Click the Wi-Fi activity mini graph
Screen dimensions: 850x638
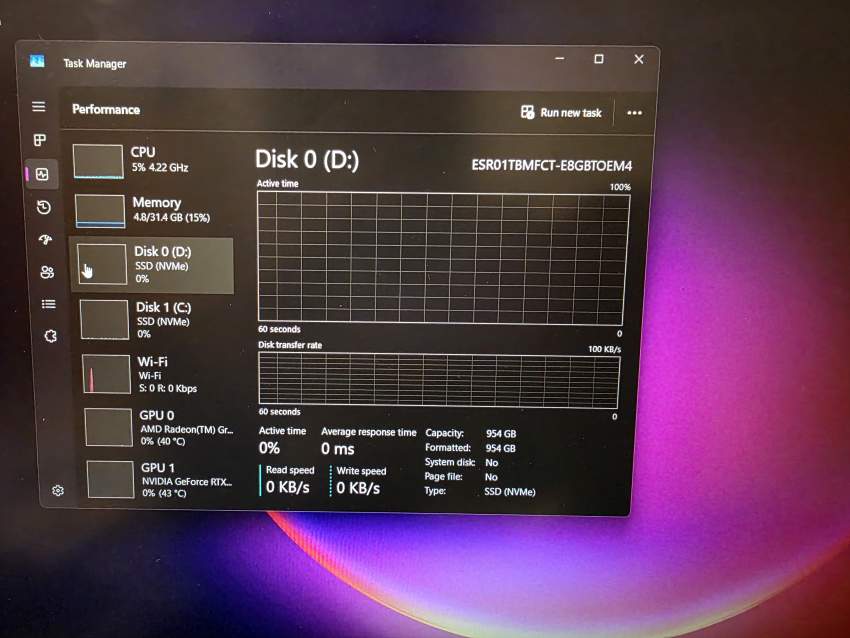106,373
